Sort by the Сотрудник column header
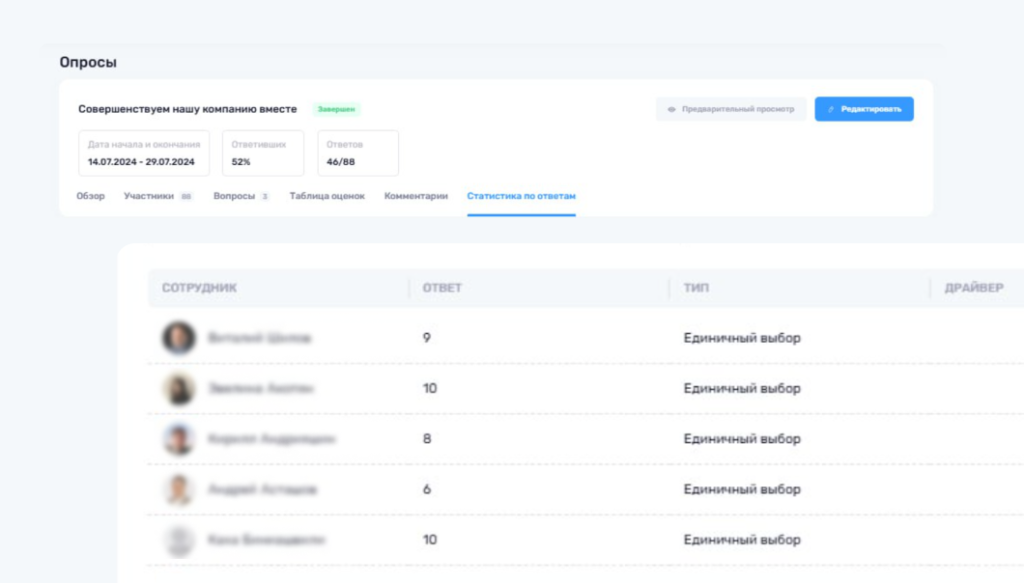This screenshot has height=583, width=1024. click(199, 288)
